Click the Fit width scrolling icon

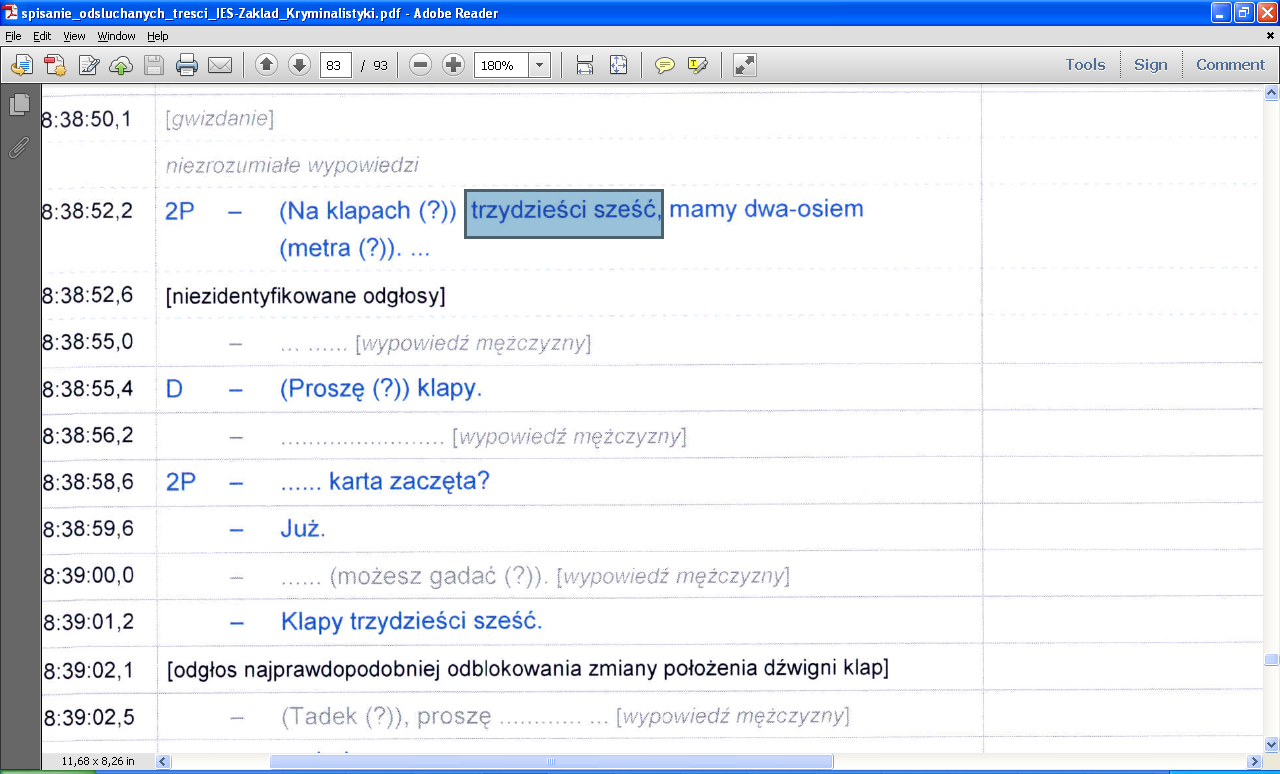[x=585, y=65]
